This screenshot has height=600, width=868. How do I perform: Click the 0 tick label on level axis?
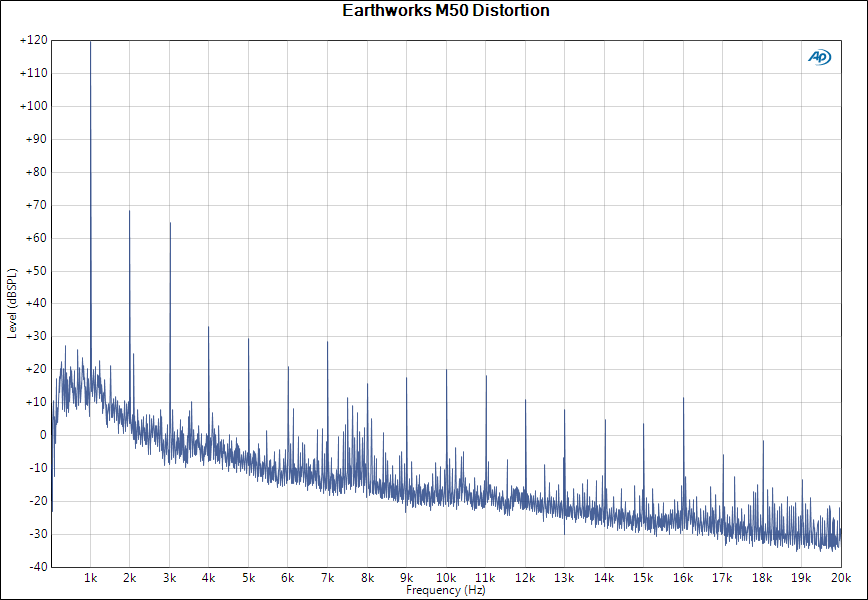click(42, 435)
